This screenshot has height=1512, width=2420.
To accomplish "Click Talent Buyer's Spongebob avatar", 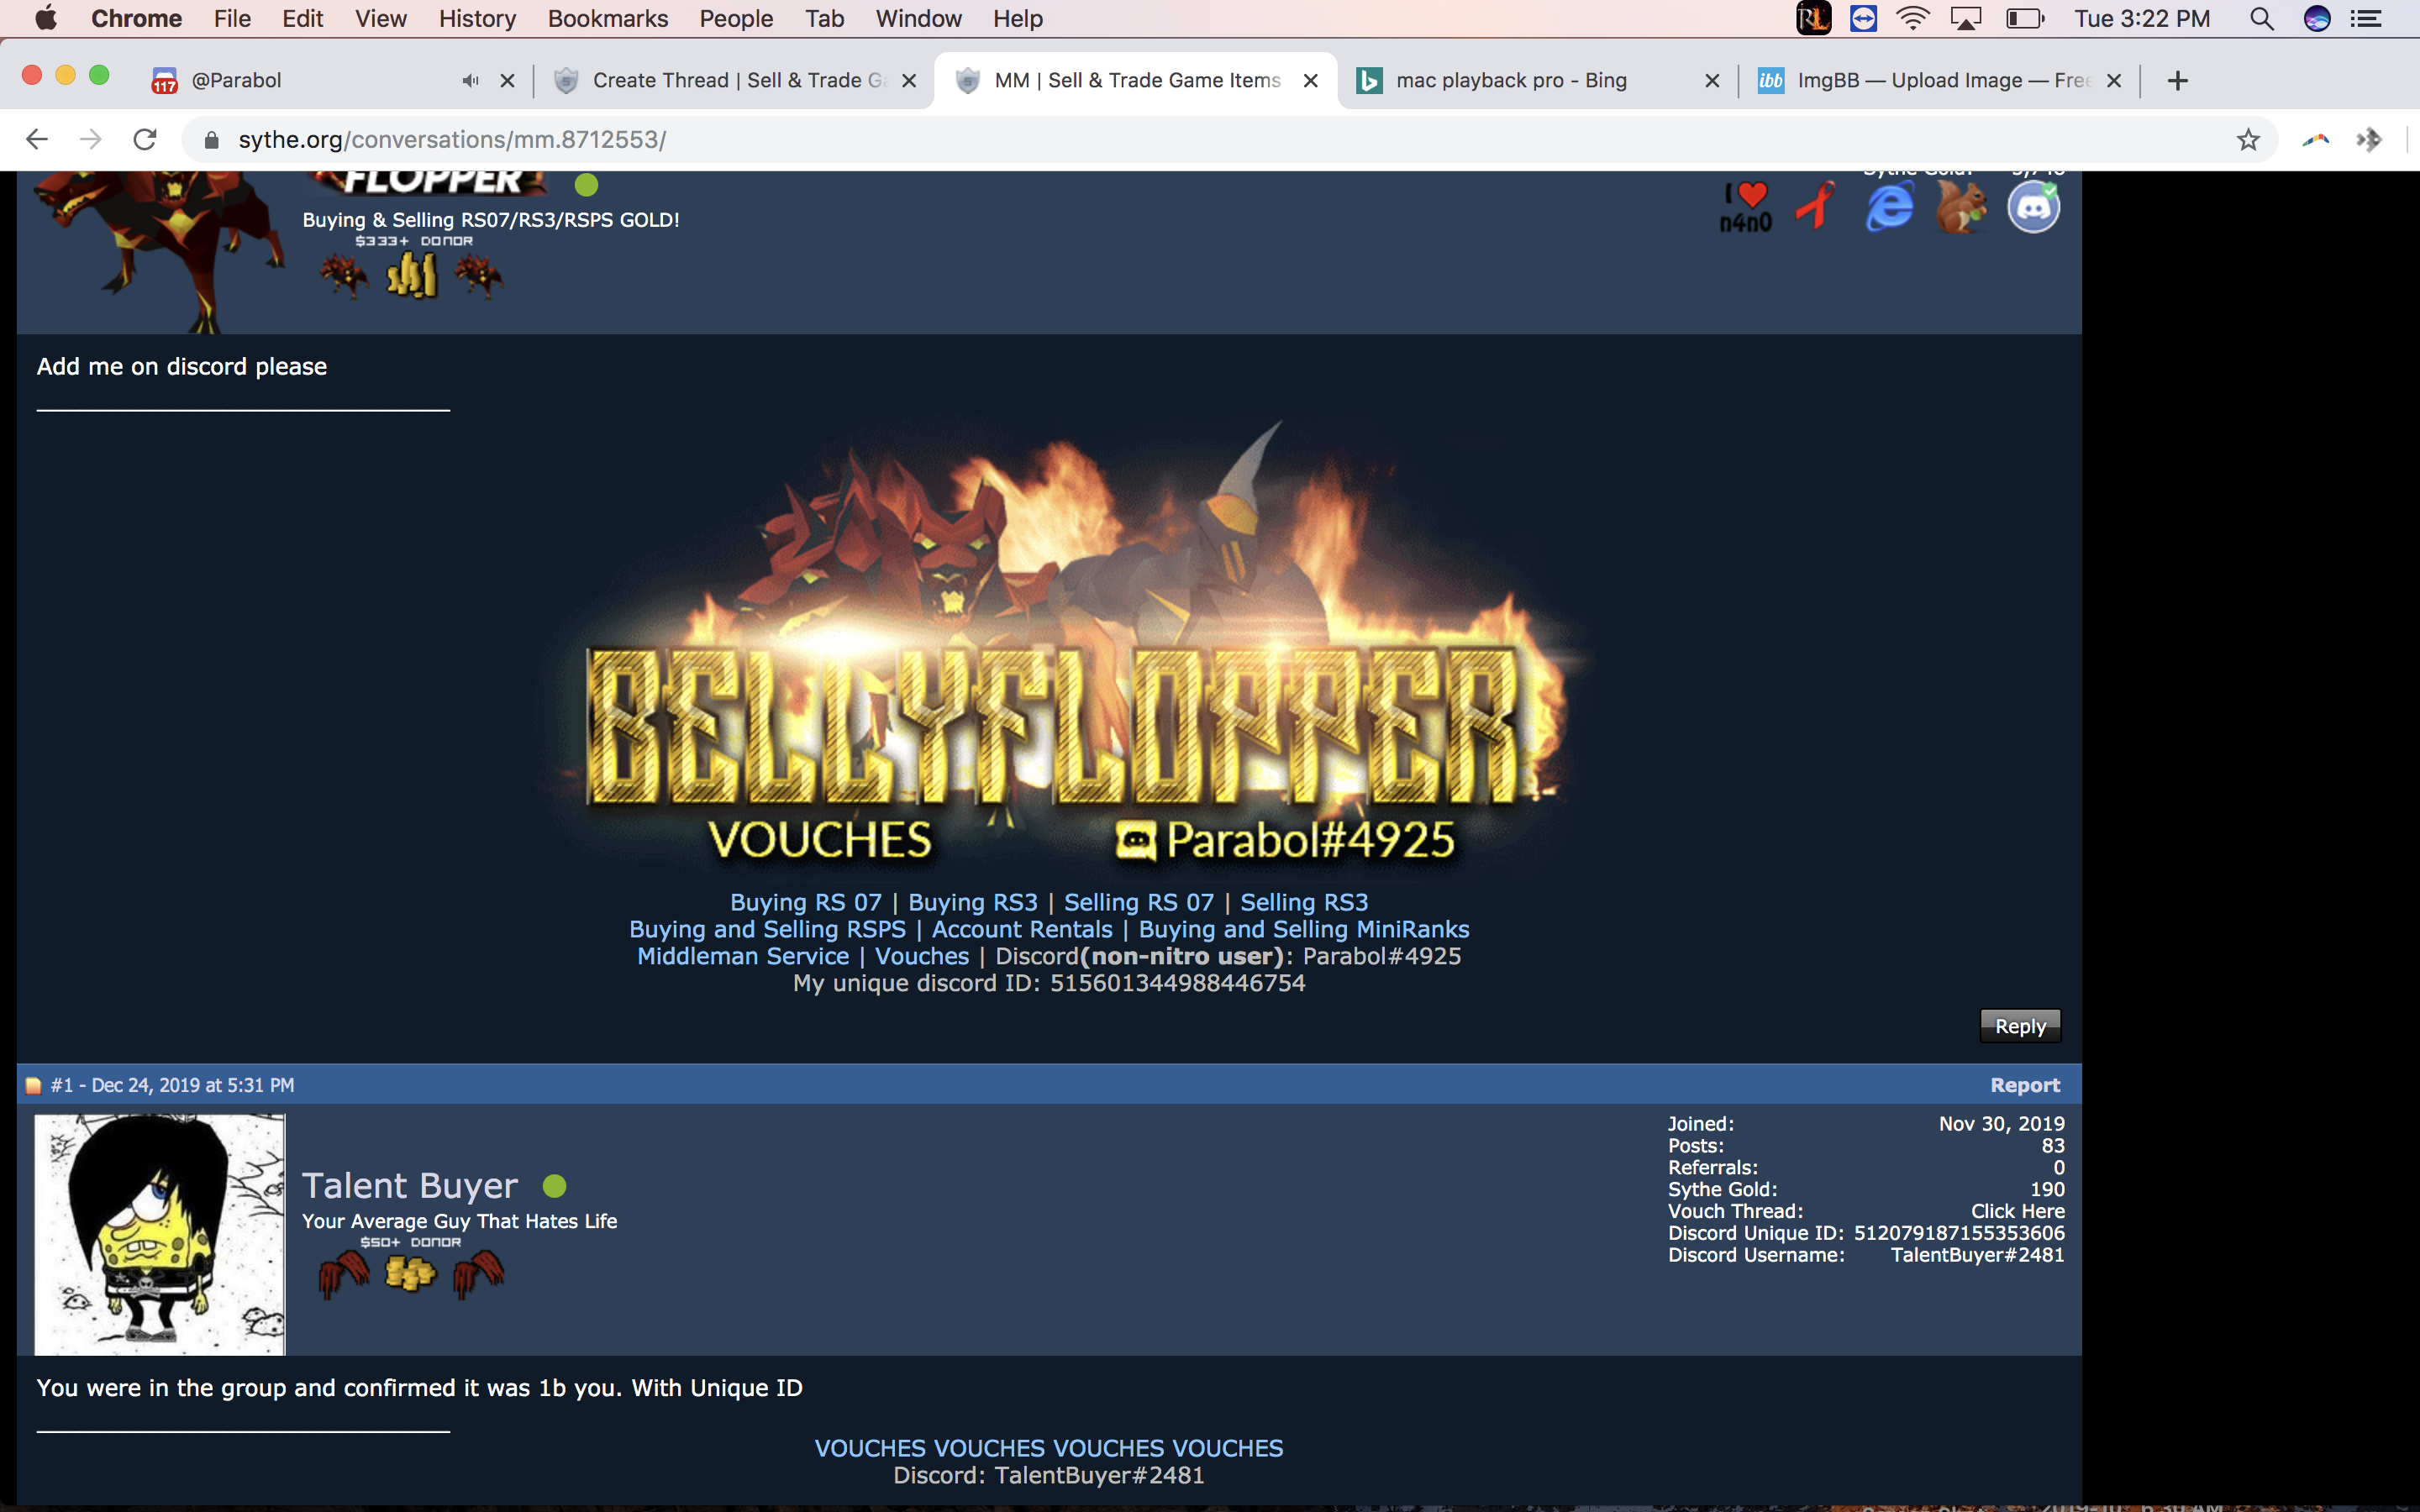I will (160, 1235).
